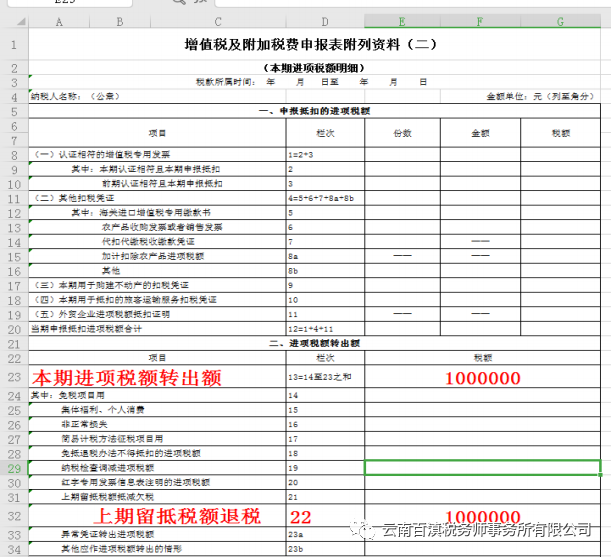Click the cell 其中：免税项目用
This screenshot has width=611, height=557.
pos(157,395)
